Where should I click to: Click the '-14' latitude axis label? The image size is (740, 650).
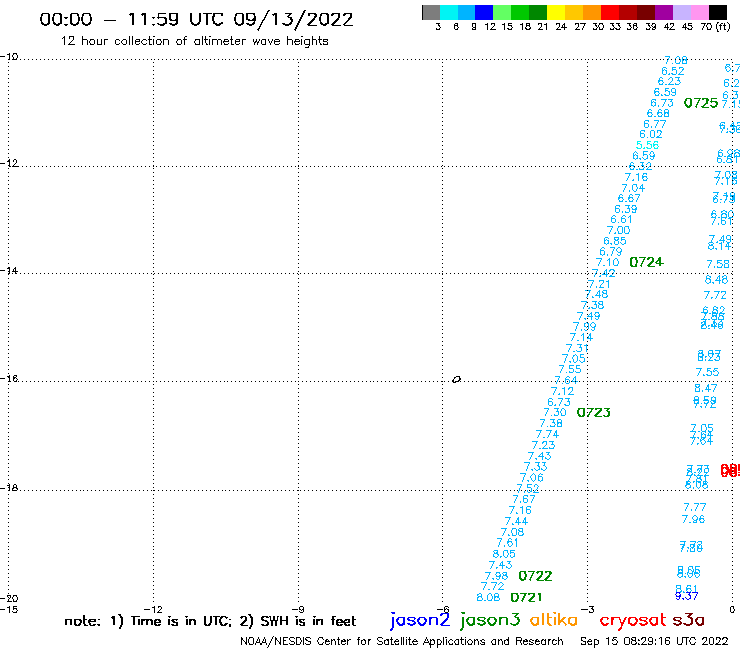pyautogui.click(x=9, y=271)
